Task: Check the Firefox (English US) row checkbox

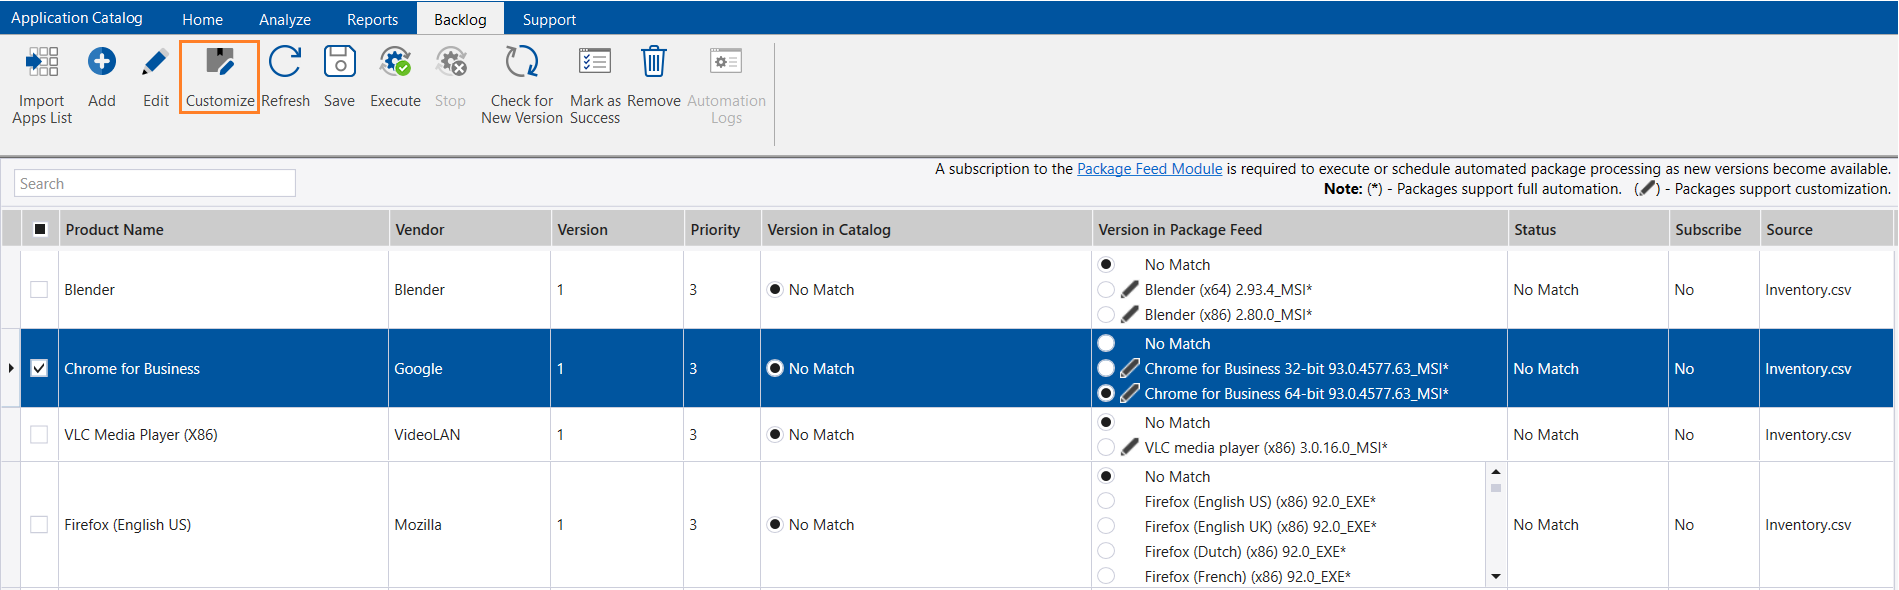Action: point(39,524)
